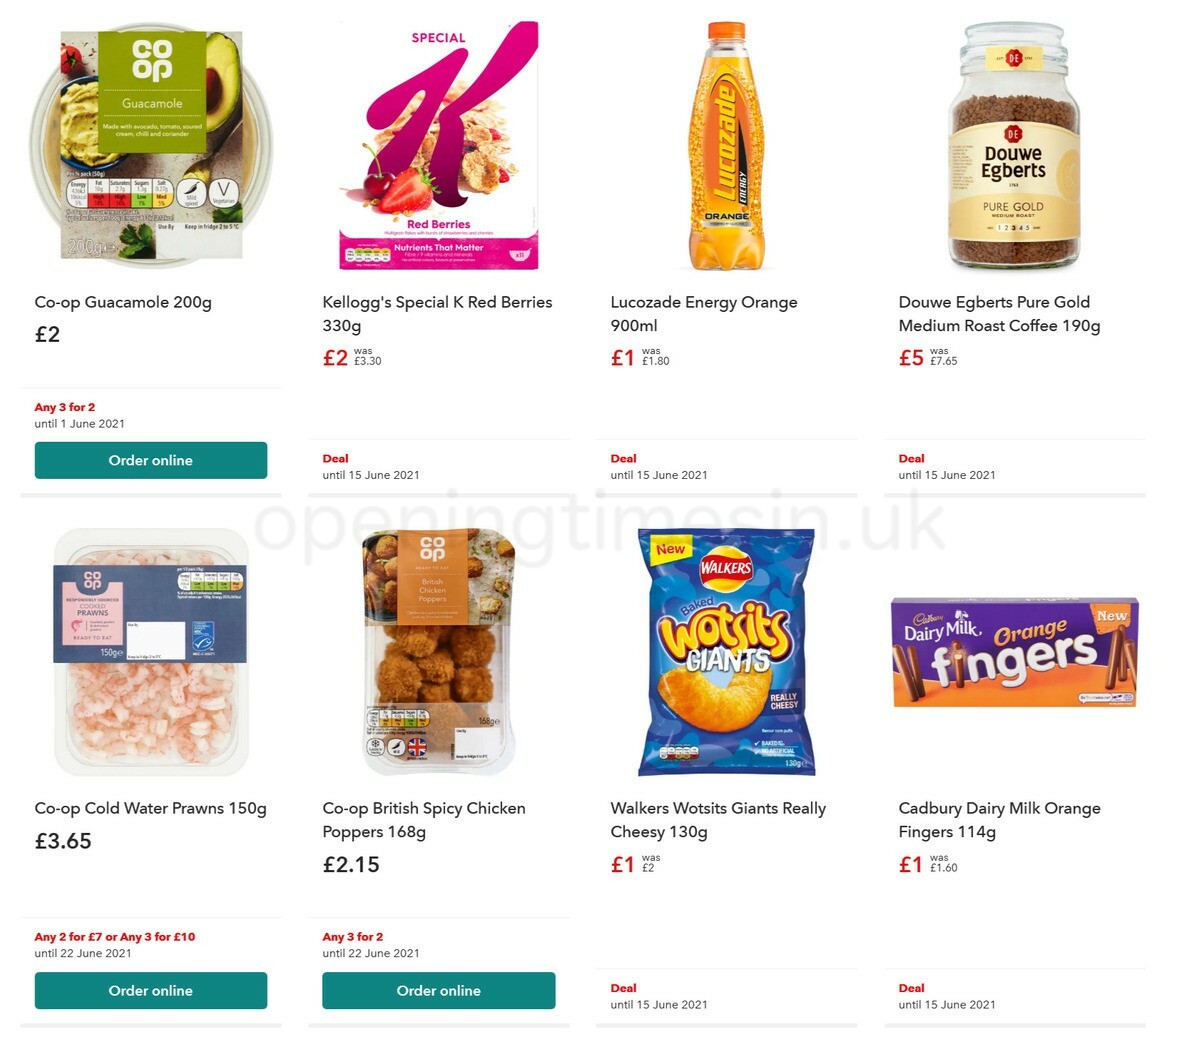Viewport: 1200px width, 1042px height.
Task: Click the Cadbury Dairy Milk Orange Fingers image
Action: point(1014,650)
